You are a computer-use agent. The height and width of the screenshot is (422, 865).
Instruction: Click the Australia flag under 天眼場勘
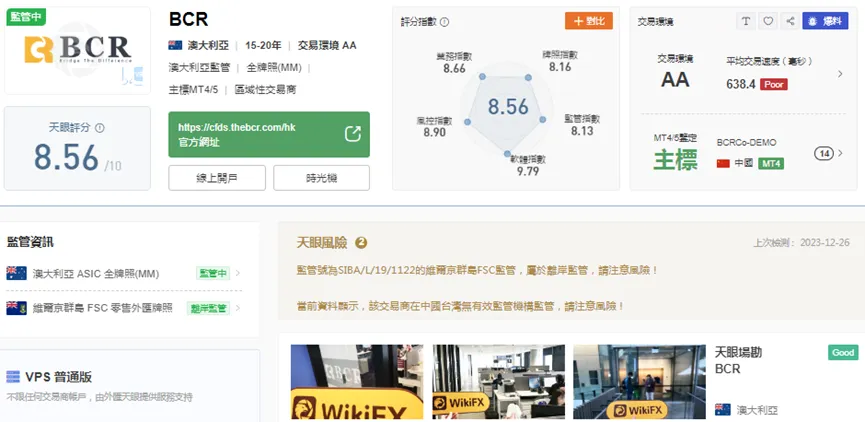[x=723, y=410]
